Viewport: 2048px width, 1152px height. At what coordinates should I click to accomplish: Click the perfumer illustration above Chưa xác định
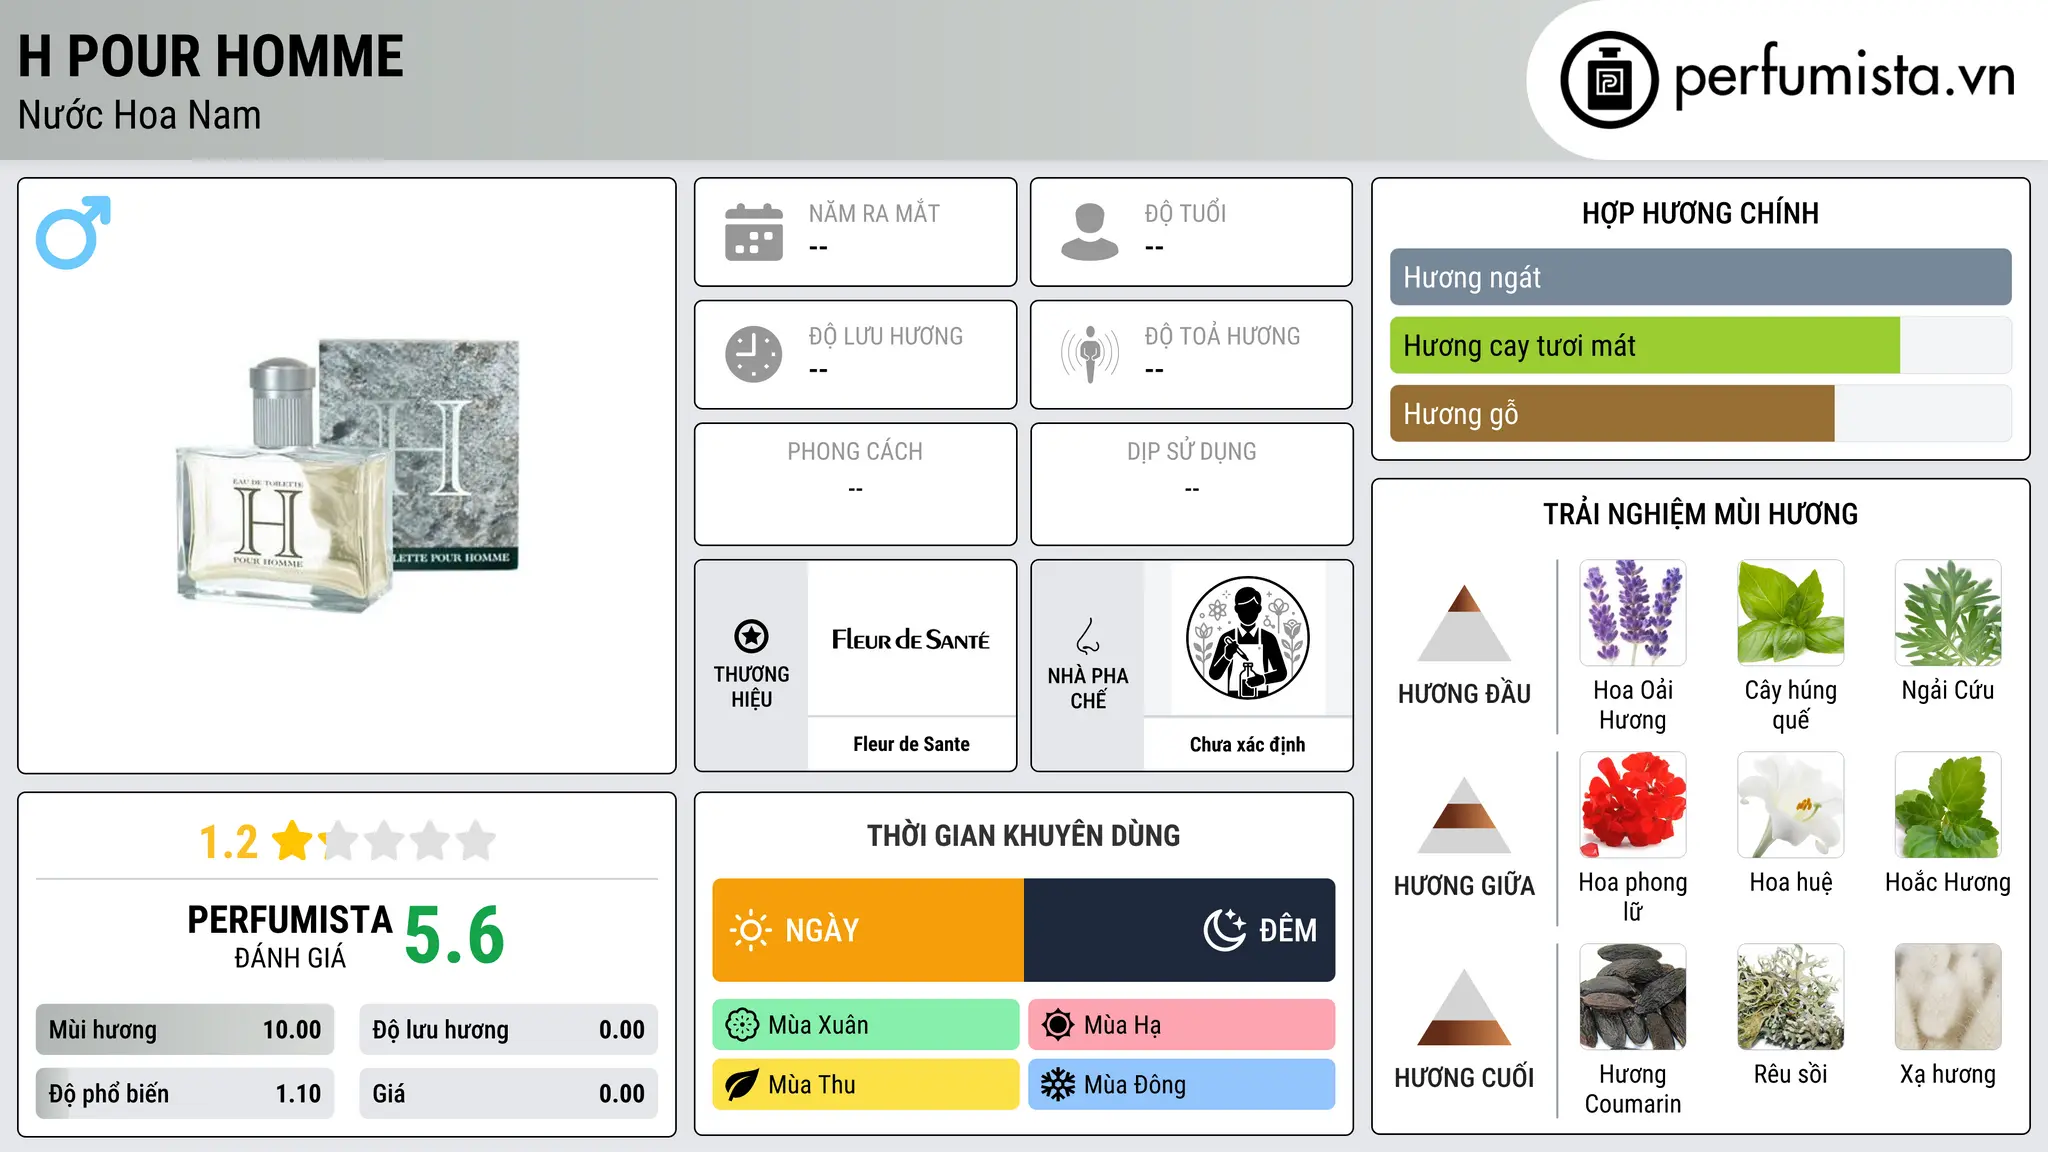click(1247, 638)
